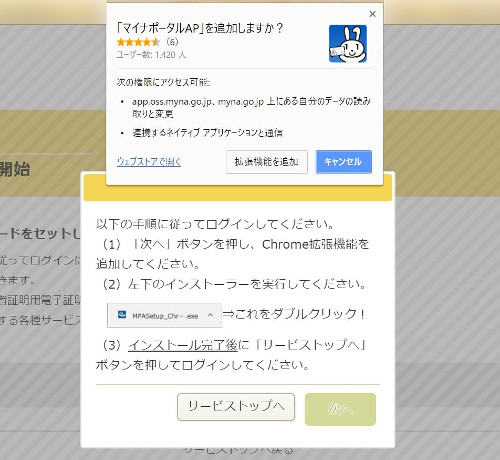Expand the MPASetup download item chevron
The width and height of the screenshot is (500, 460).
210,315
